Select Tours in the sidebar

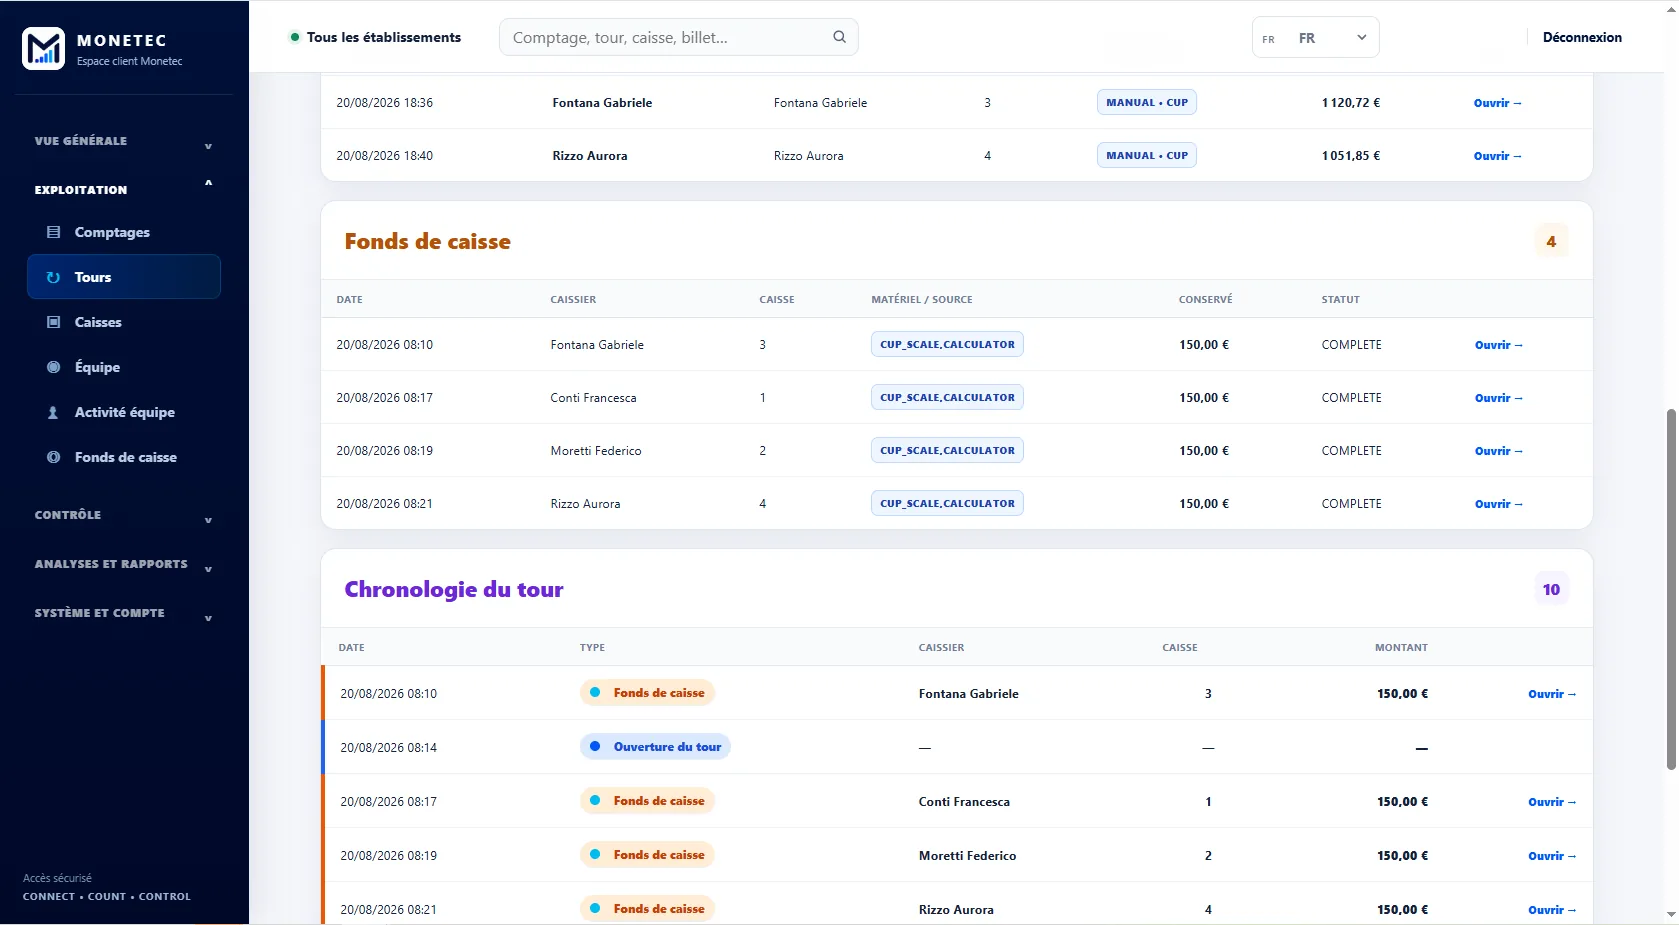[124, 277]
